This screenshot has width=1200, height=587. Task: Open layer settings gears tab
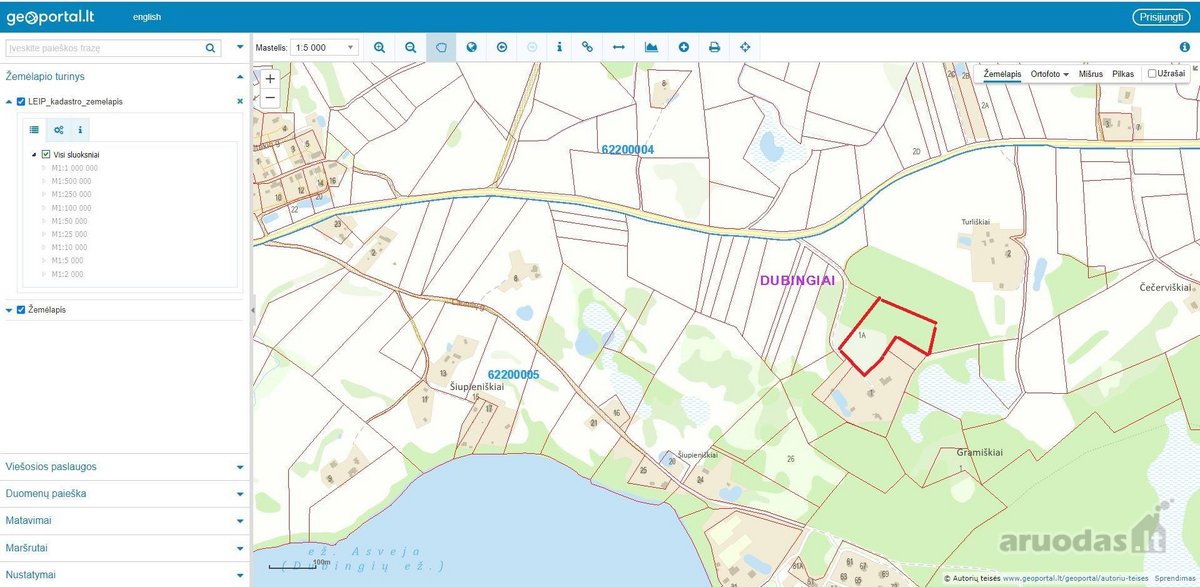click(x=59, y=130)
